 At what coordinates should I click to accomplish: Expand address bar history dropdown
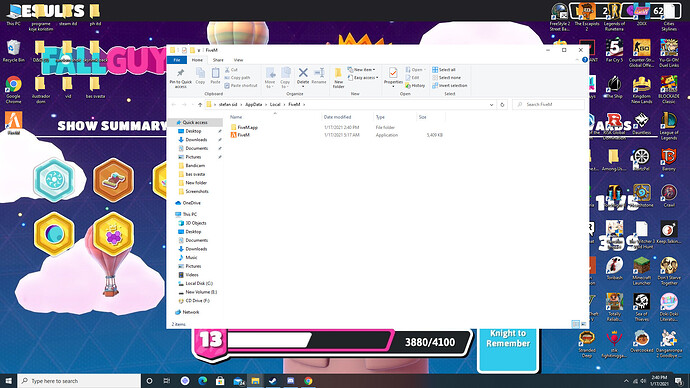pyautogui.click(x=491, y=105)
